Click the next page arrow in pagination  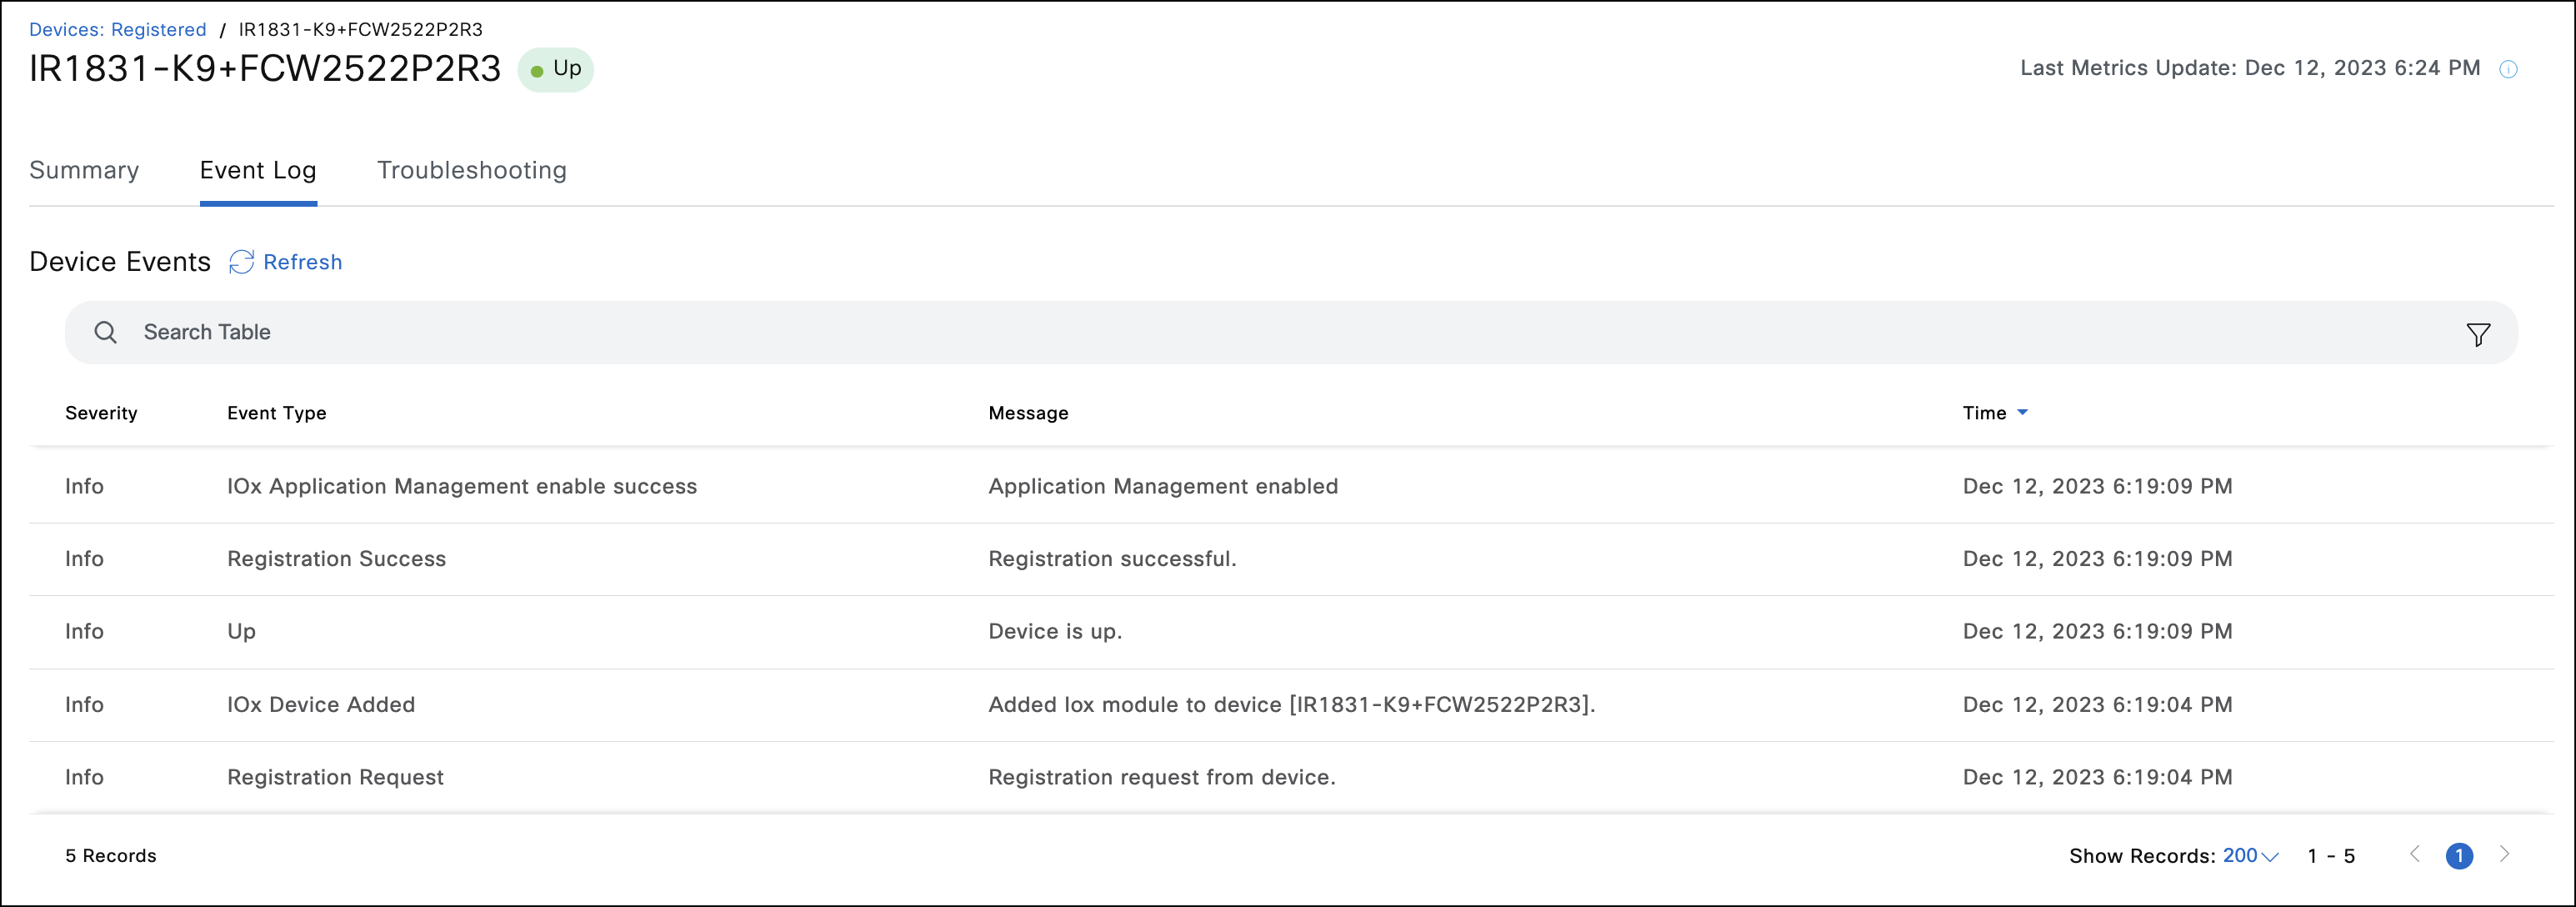(x=2506, y=856)
